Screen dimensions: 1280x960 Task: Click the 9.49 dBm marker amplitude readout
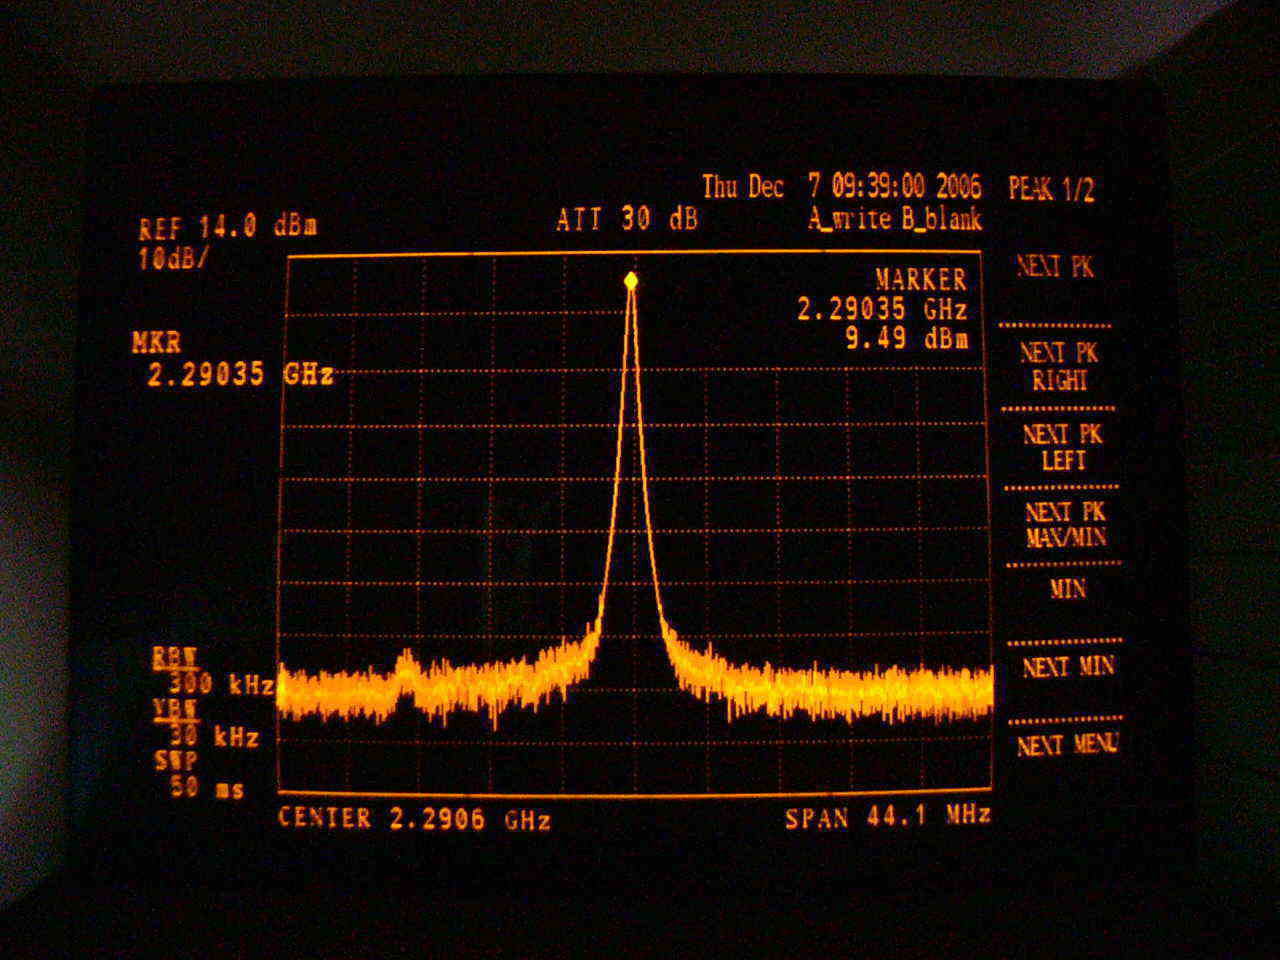click(x=906, y=339)
